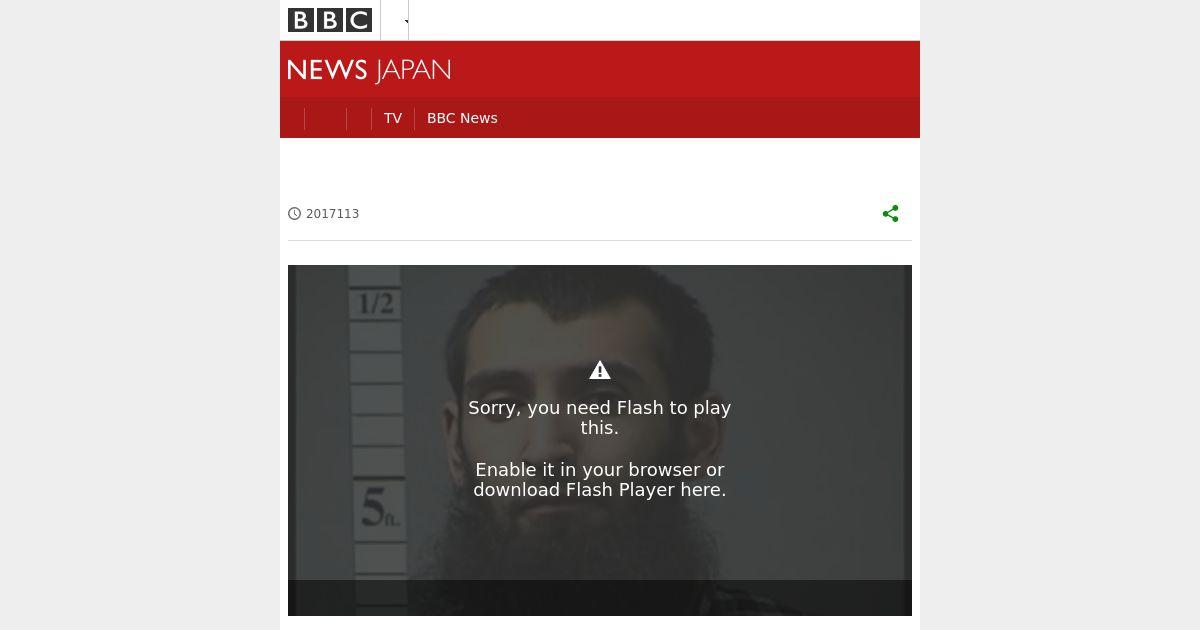Open the BBC logo homepage link
Viewport: 1200px width, 630px height.
(x=330, y=20)
